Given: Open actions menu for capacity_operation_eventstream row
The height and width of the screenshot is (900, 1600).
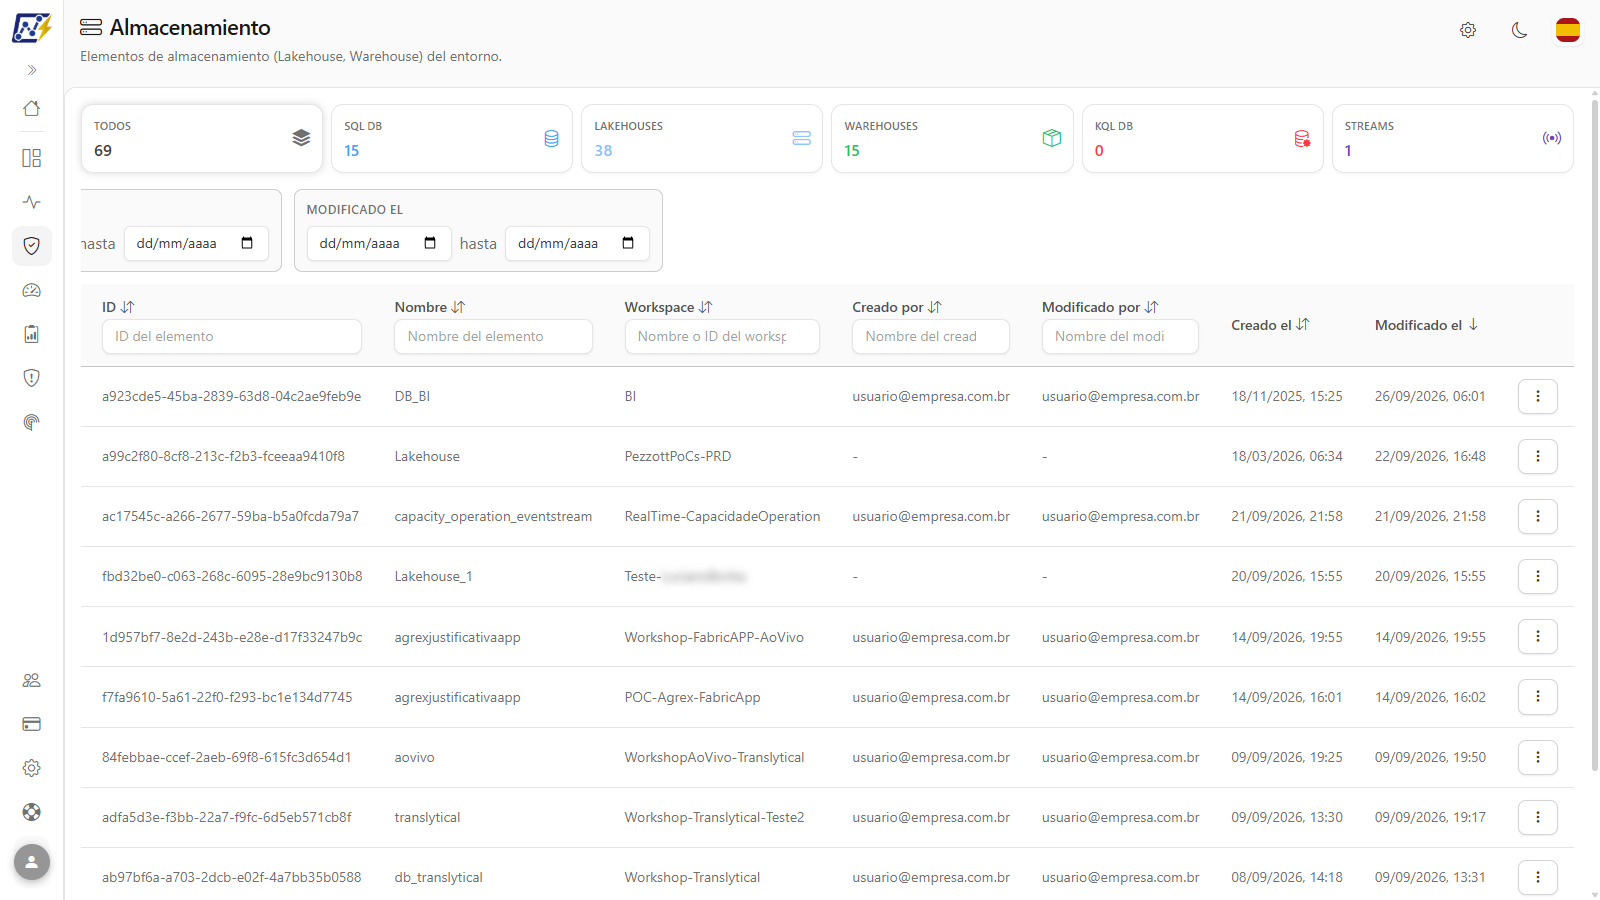Looking at the screenshot, I should tap(1538, 516).
